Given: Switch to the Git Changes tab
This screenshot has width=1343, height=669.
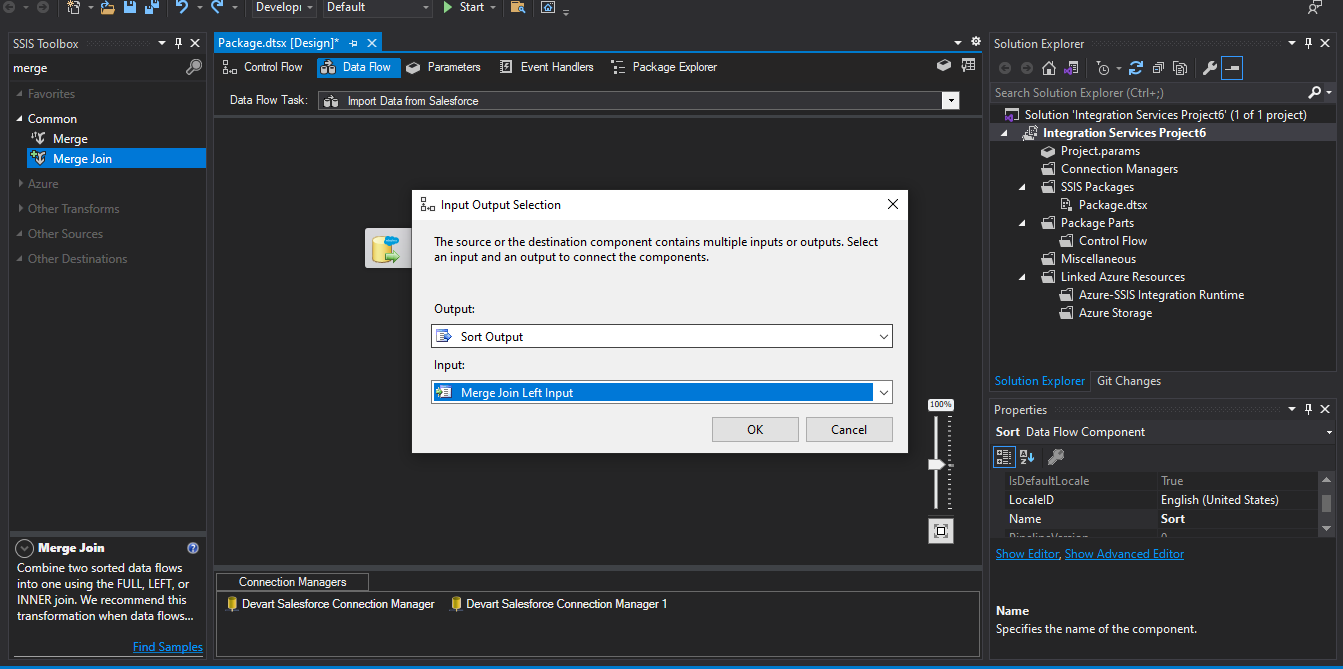Looking at the screenshot, I should (1129, 381).
